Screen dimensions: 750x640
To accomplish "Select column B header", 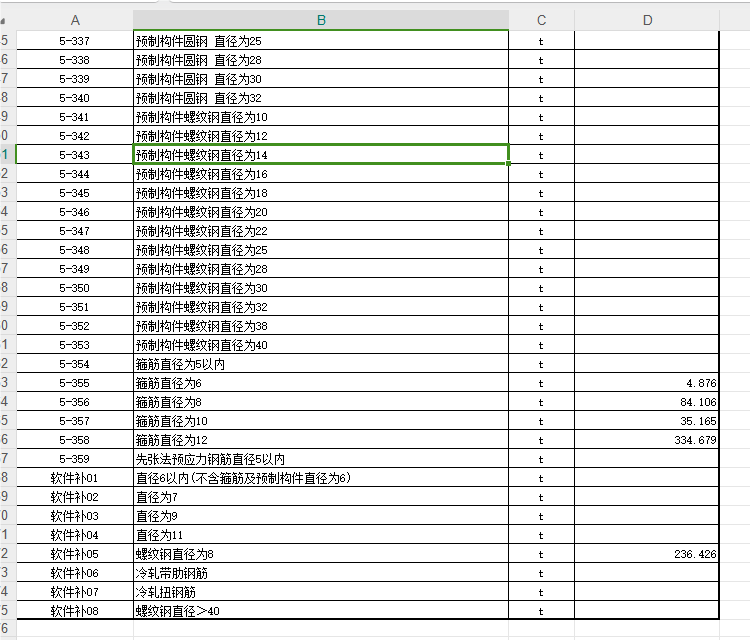I will (x=321, y=20).
